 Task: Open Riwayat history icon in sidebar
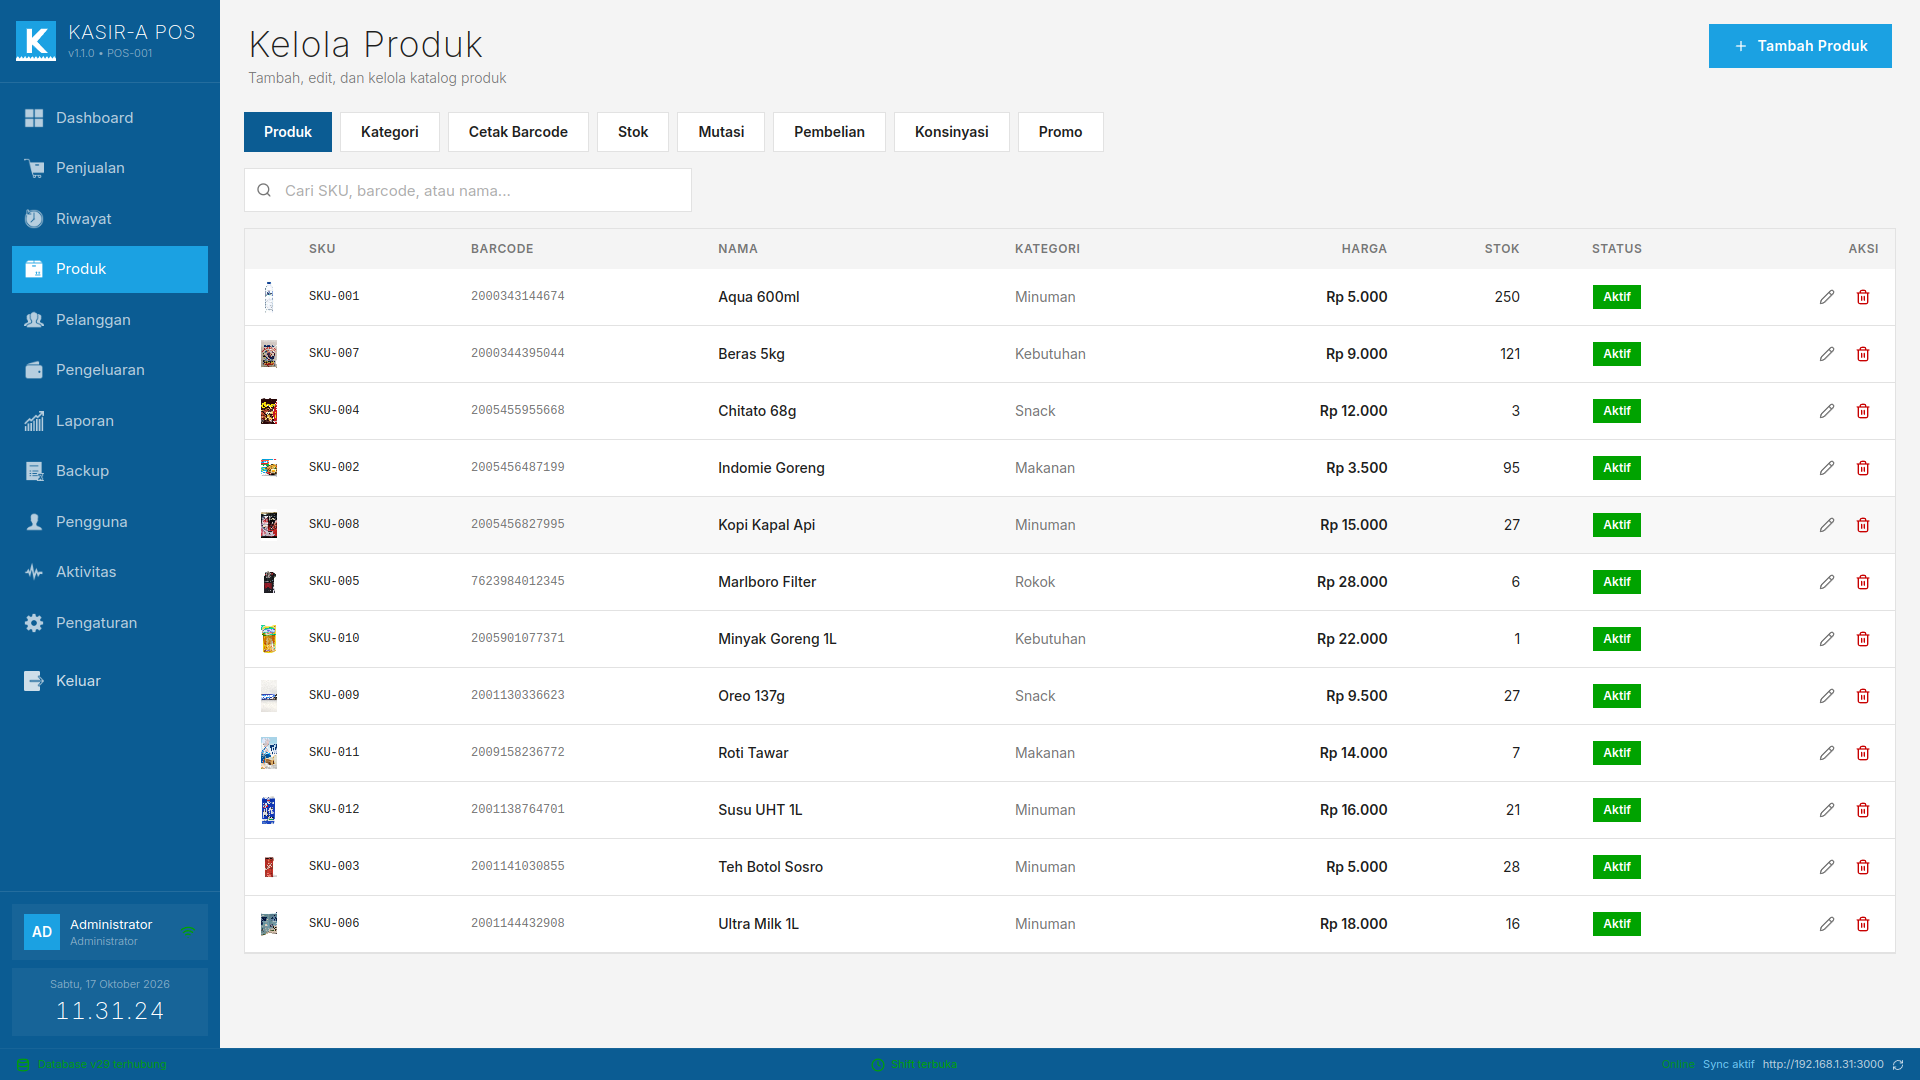(34, 219)
